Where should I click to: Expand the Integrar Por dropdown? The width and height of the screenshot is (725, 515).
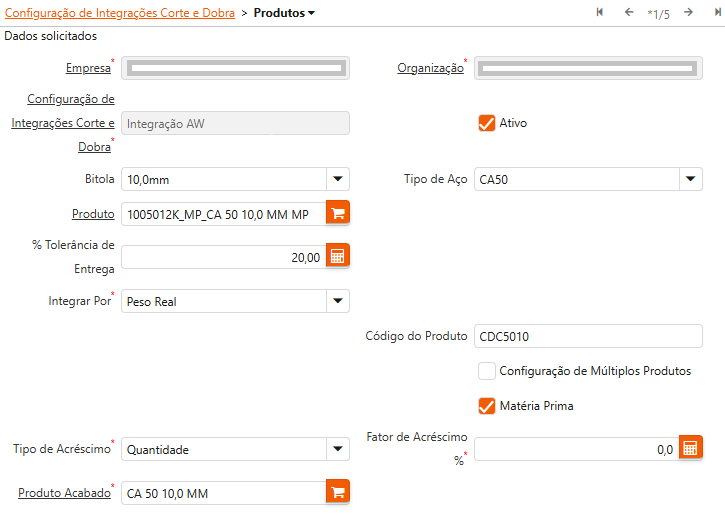point(337,301)
